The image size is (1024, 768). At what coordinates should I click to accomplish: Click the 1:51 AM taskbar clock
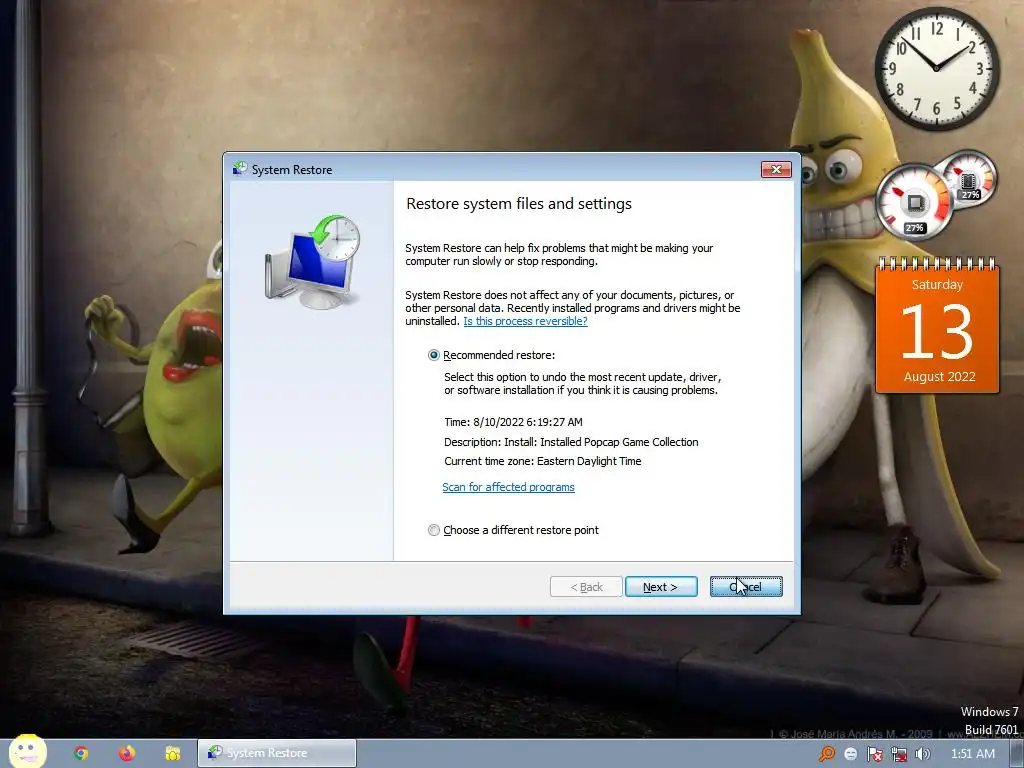click(972, 754)
